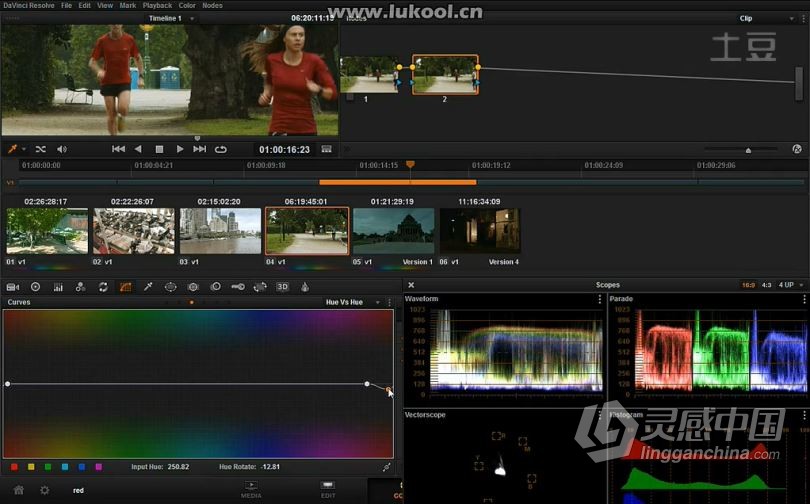Click the shuffle split-screen icon
Screen dimensions: 810x504
click(x=40, y=149)
